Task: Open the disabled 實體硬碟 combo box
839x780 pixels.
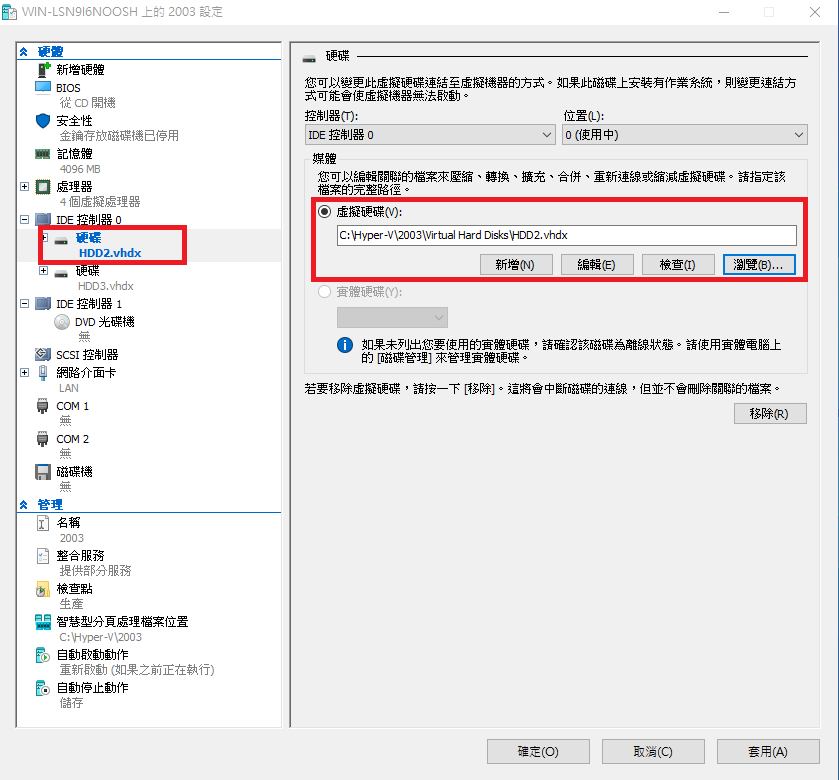Action: point(392,317)
